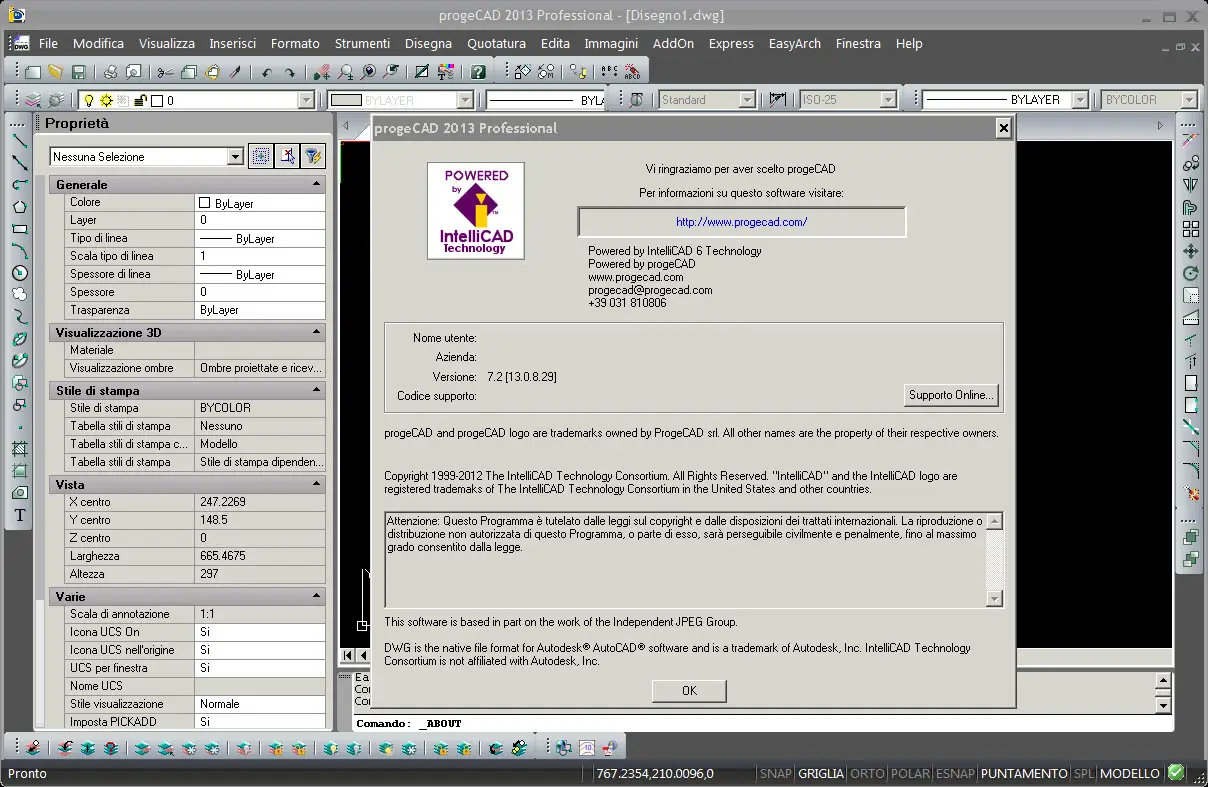1208x787 pixels.
Task: Click OK in the about dialog
Action: coord(689,691)
